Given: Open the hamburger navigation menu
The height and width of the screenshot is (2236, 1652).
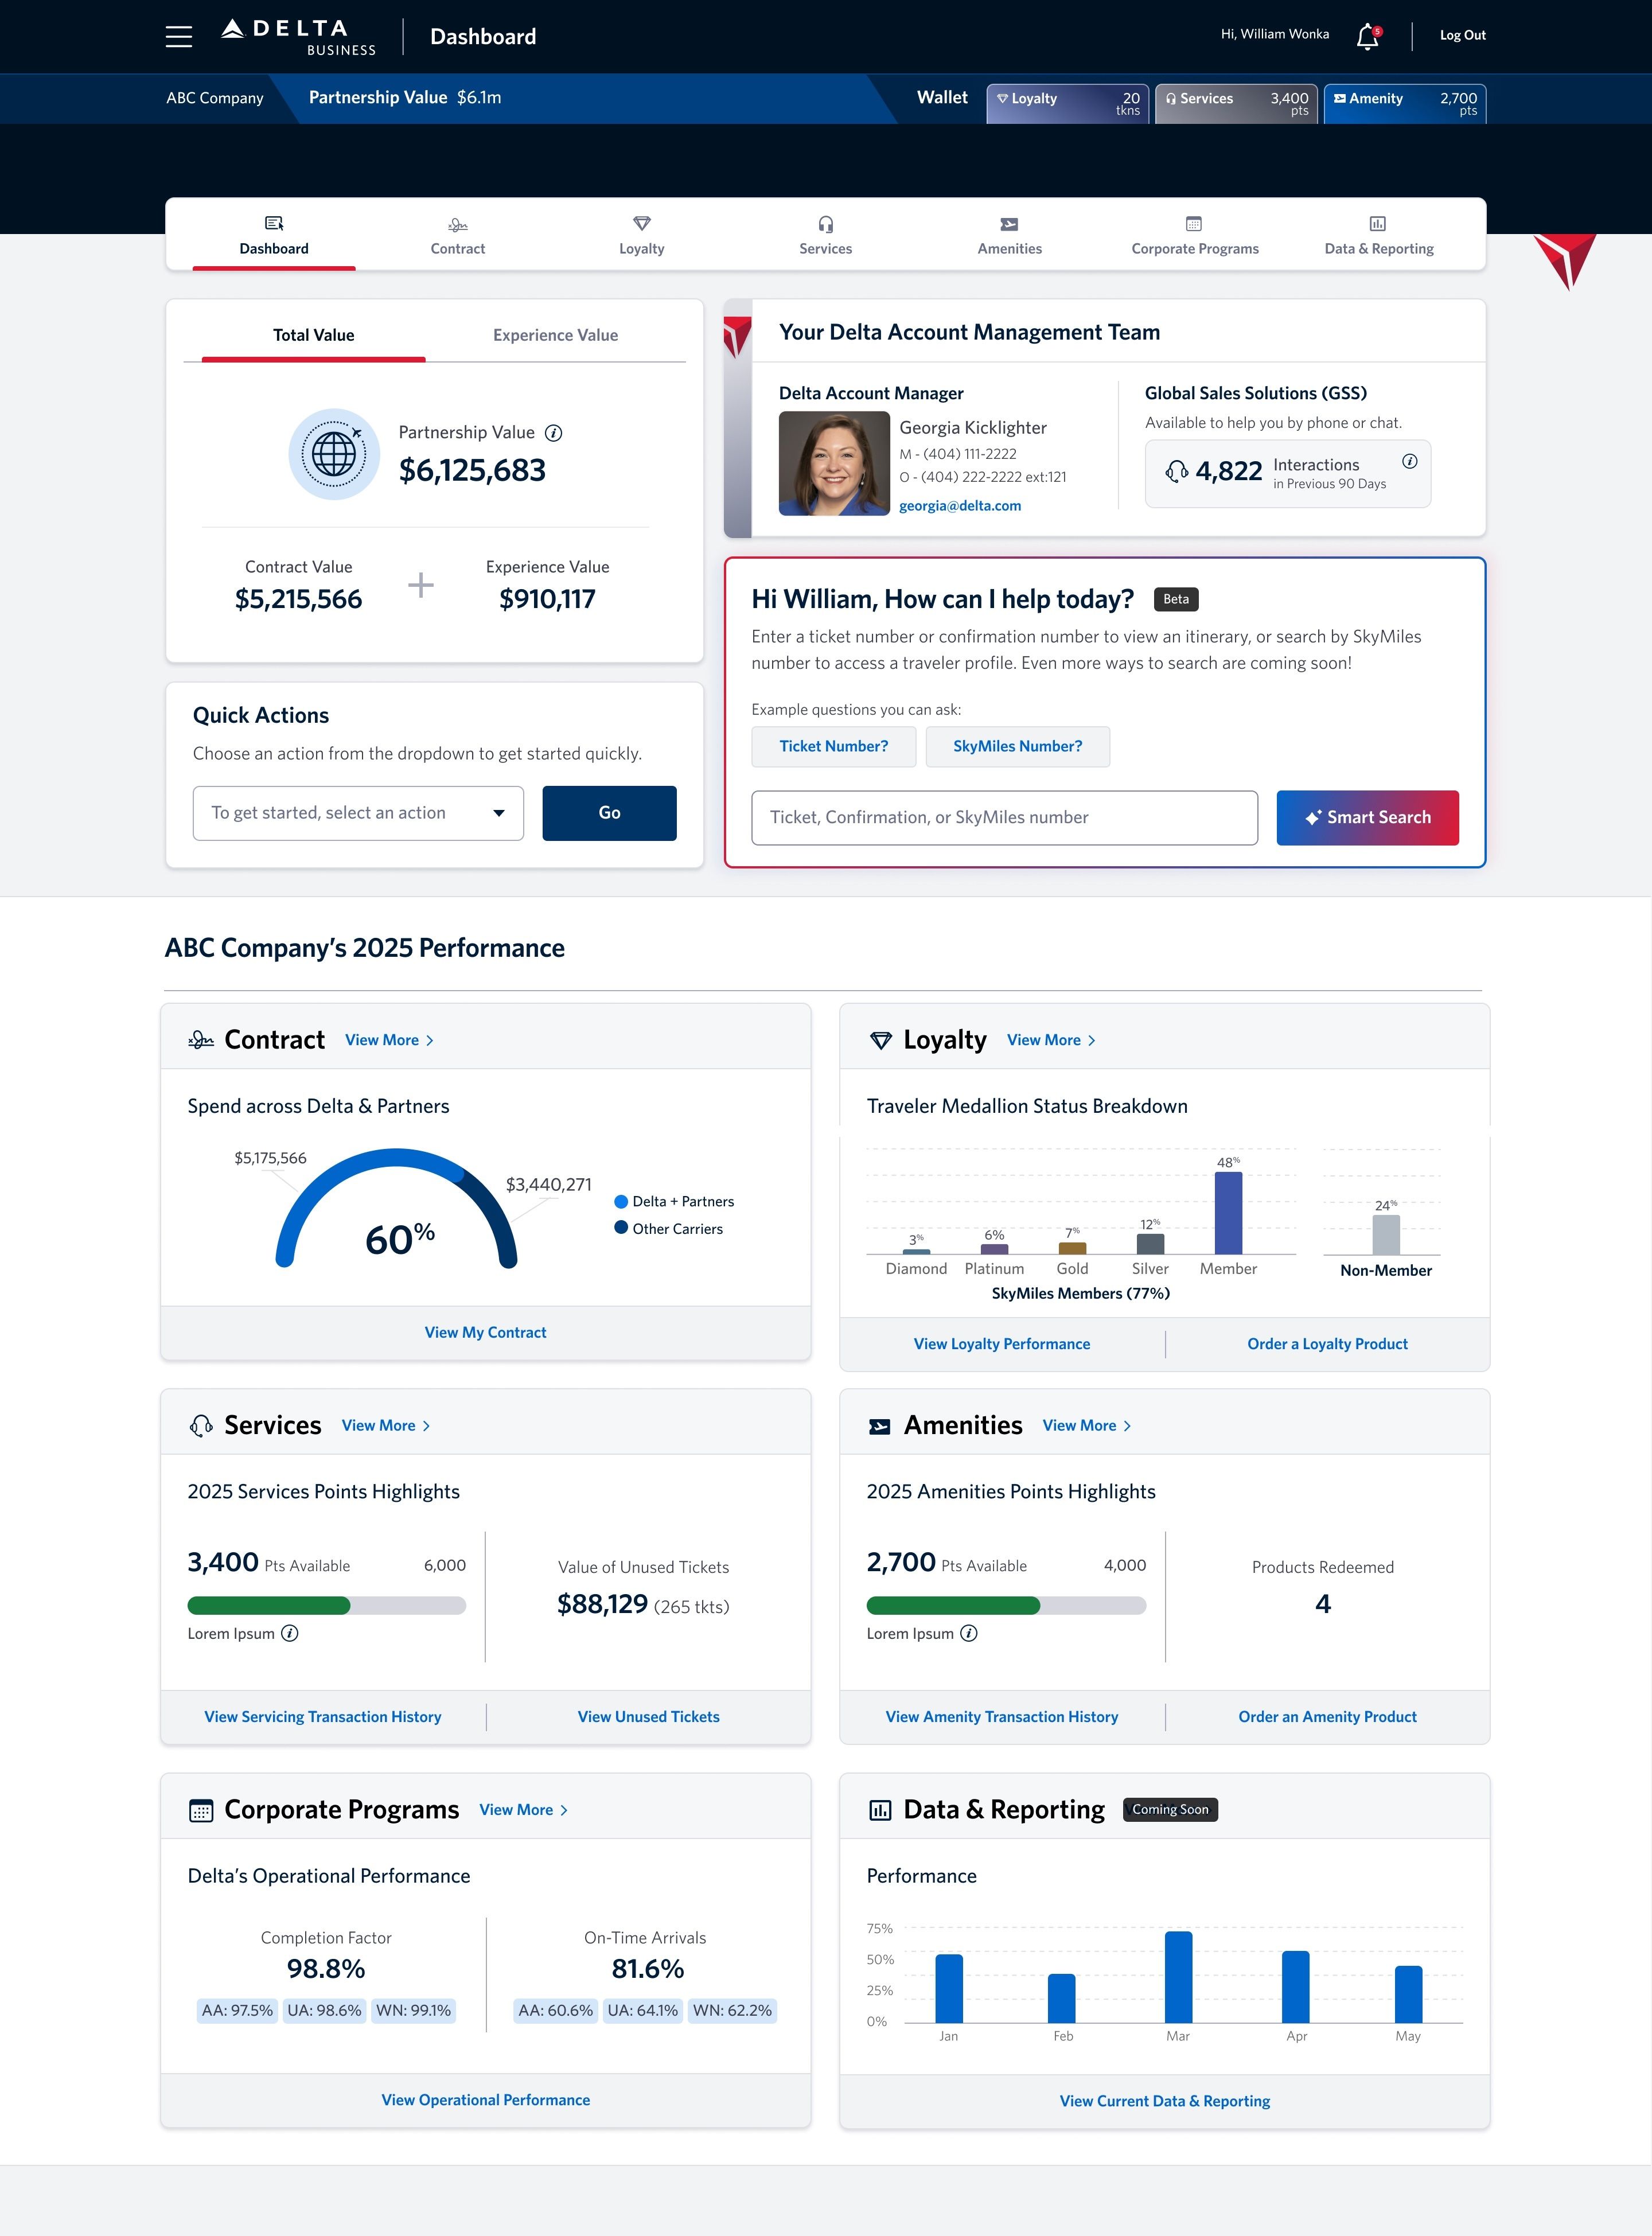Looking at the screenshot, I should coord(178,36).
